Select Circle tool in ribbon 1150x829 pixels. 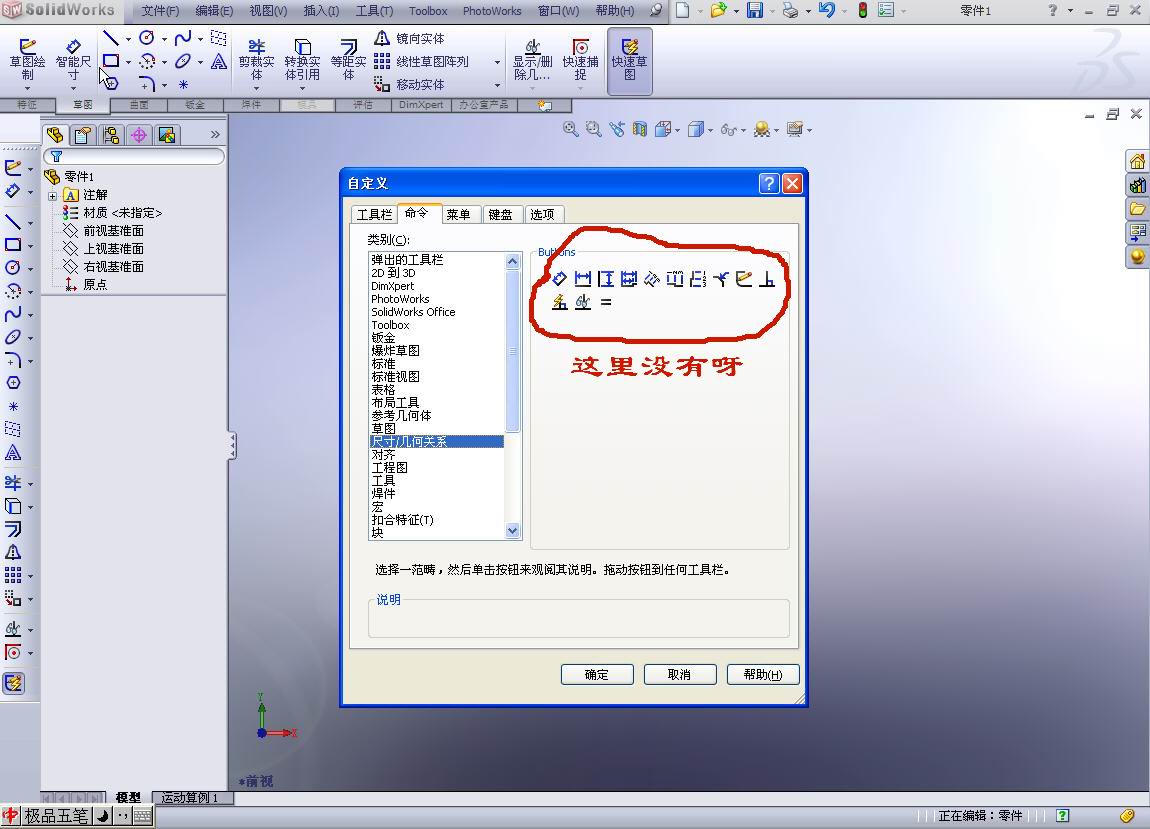click(x=147, y=37)
